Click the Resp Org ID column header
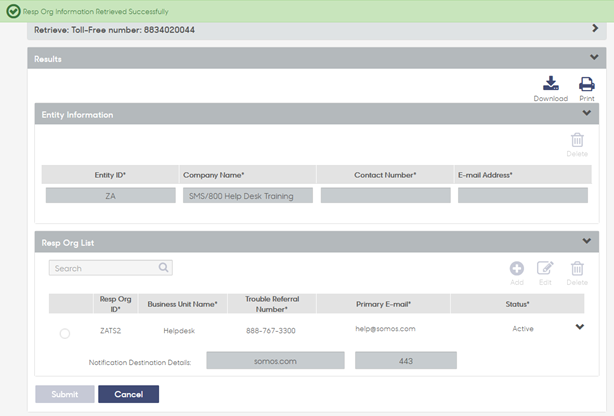614x416 pixels. coord(116,304)
